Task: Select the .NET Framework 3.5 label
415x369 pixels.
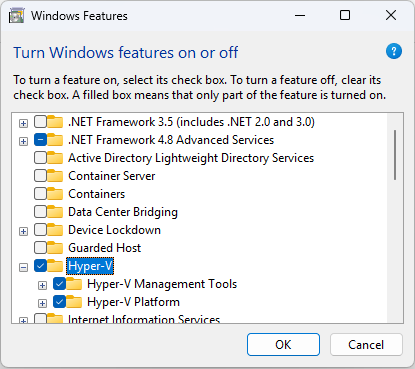Action: [x=191, y=122]
